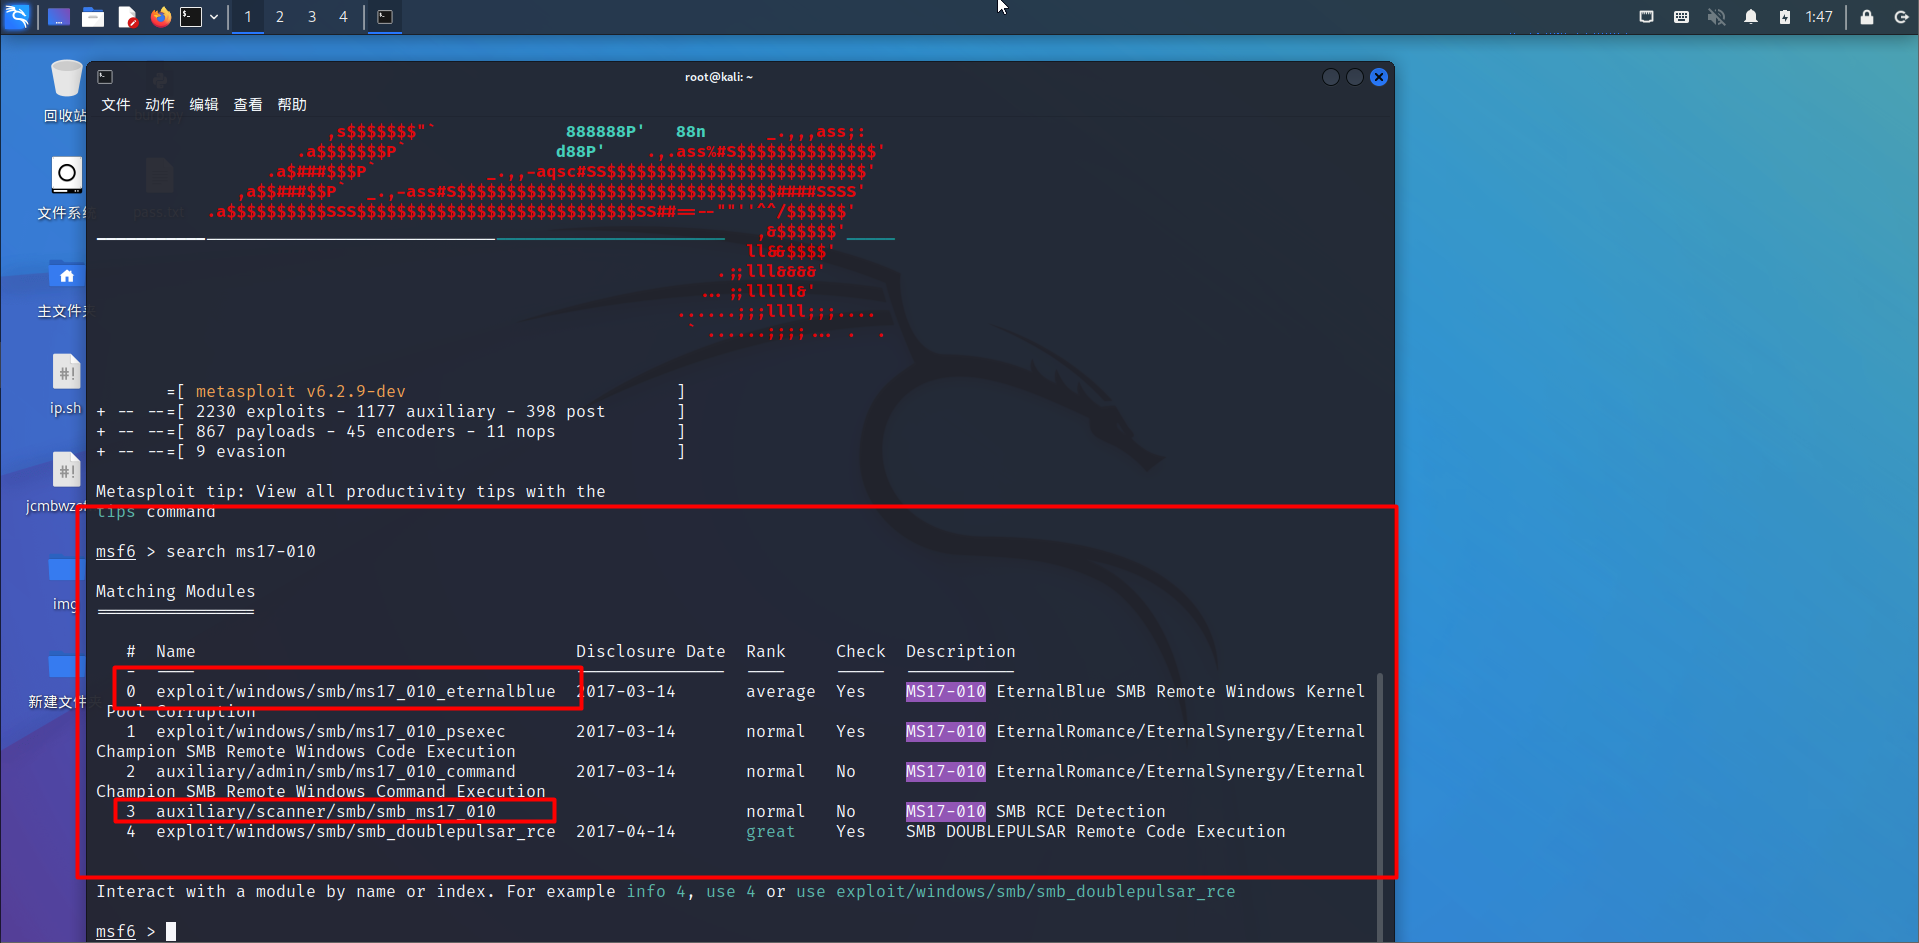1919x943 pixels.
Task: Open the battery power manager icon
Action: click(x=1785, y=17)
